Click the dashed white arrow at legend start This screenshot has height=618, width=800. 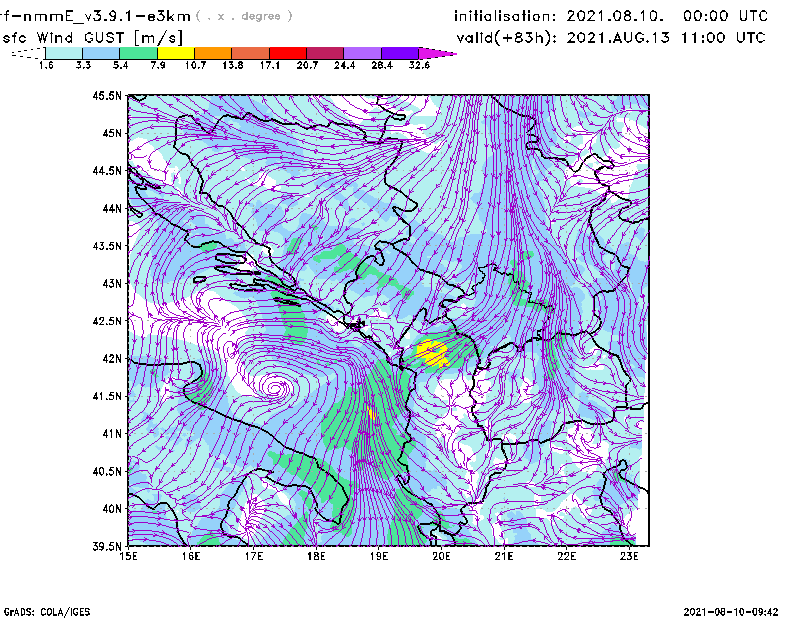click(x=28, y=53)
